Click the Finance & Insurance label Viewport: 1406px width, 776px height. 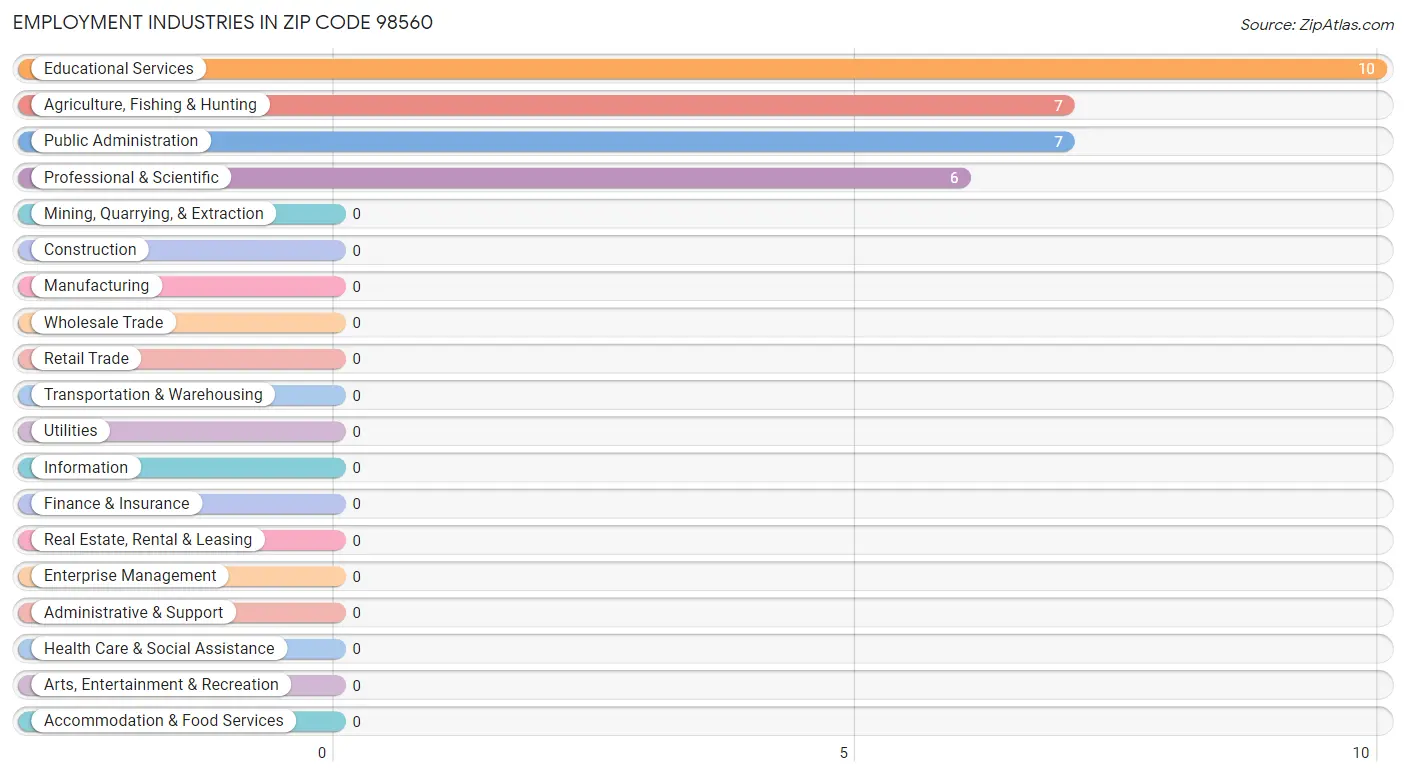click(116, 504)
